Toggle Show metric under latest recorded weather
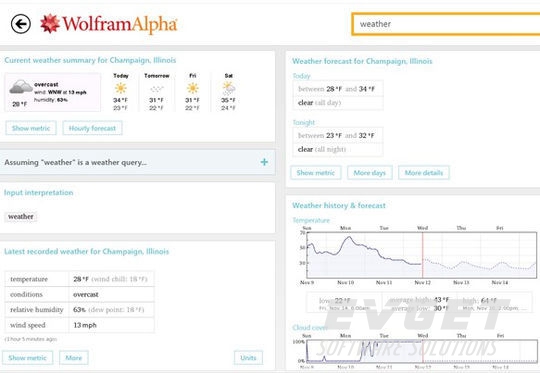 28,358
